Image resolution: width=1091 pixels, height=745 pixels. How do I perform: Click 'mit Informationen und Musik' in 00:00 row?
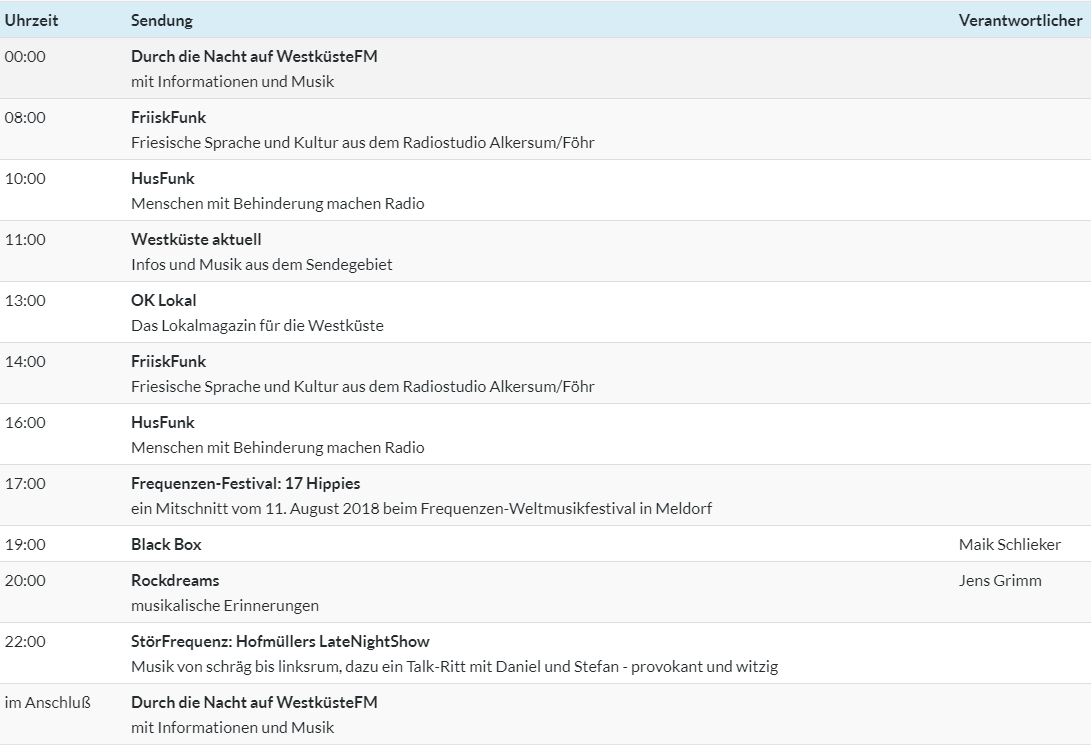[x=232, y=81]
